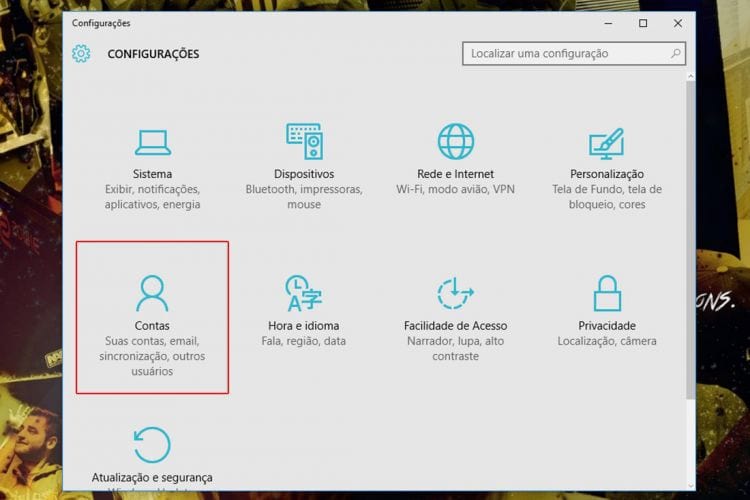Viewport: 750px width, 500px height.
Task: Click the 'Localização, câmera' description
Action: tap(607, 341)
